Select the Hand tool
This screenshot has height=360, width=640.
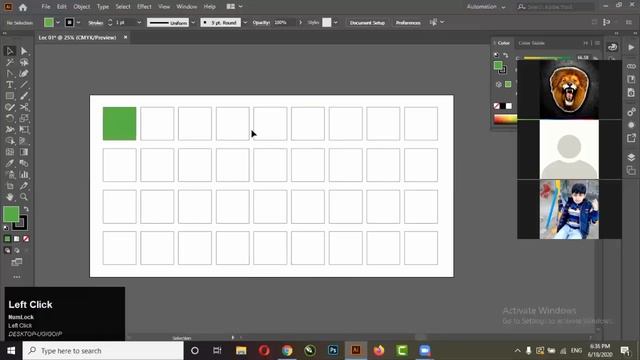[x=10, y=197]
